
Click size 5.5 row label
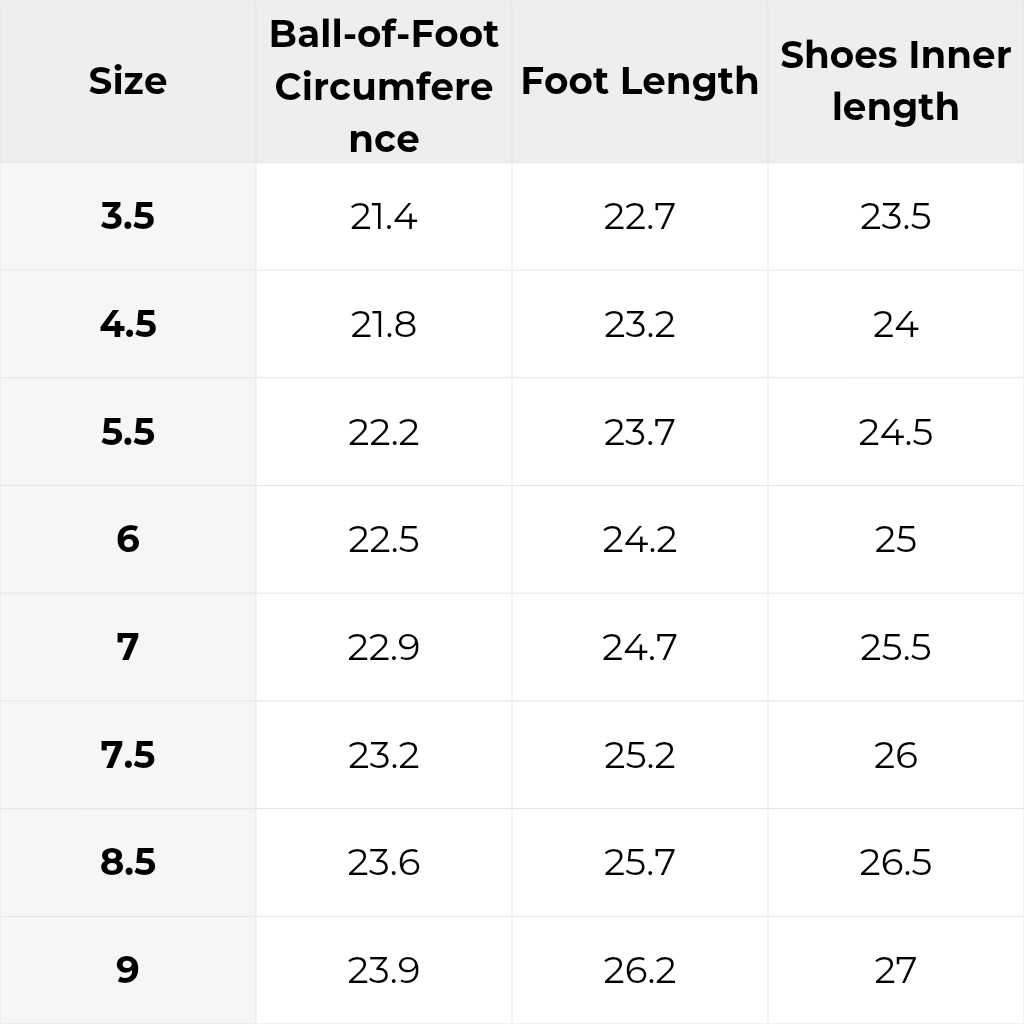pyautogui.click(x=128, y=432)
